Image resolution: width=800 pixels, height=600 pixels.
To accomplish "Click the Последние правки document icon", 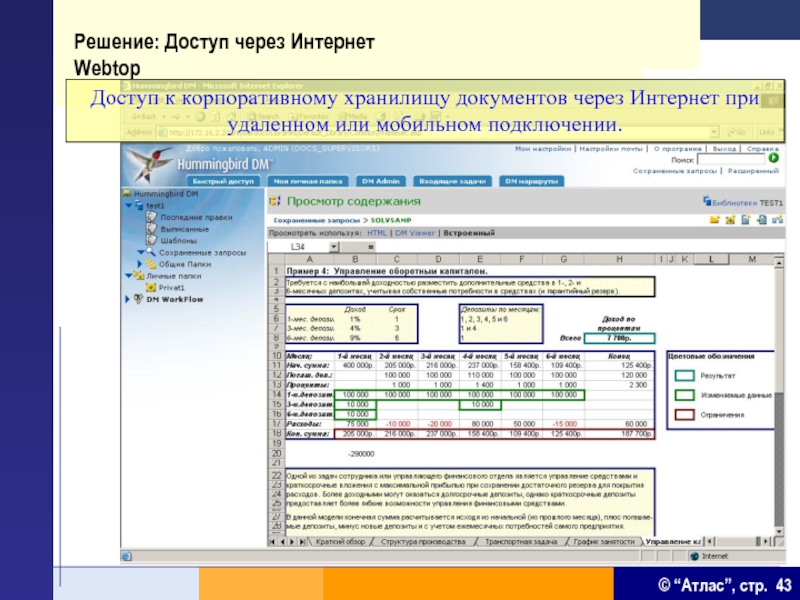I will [152, 217].
